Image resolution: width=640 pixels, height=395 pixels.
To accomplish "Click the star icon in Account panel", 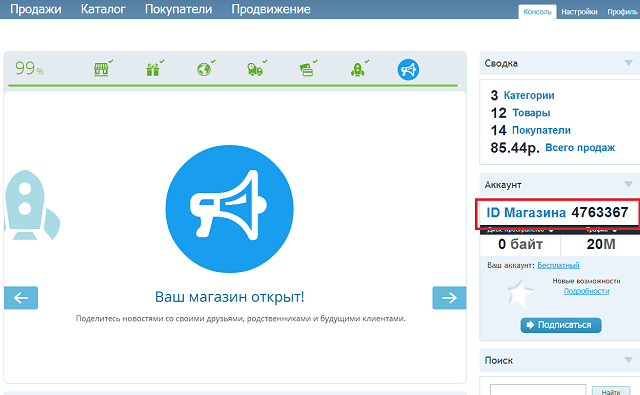I will point(520,293).
